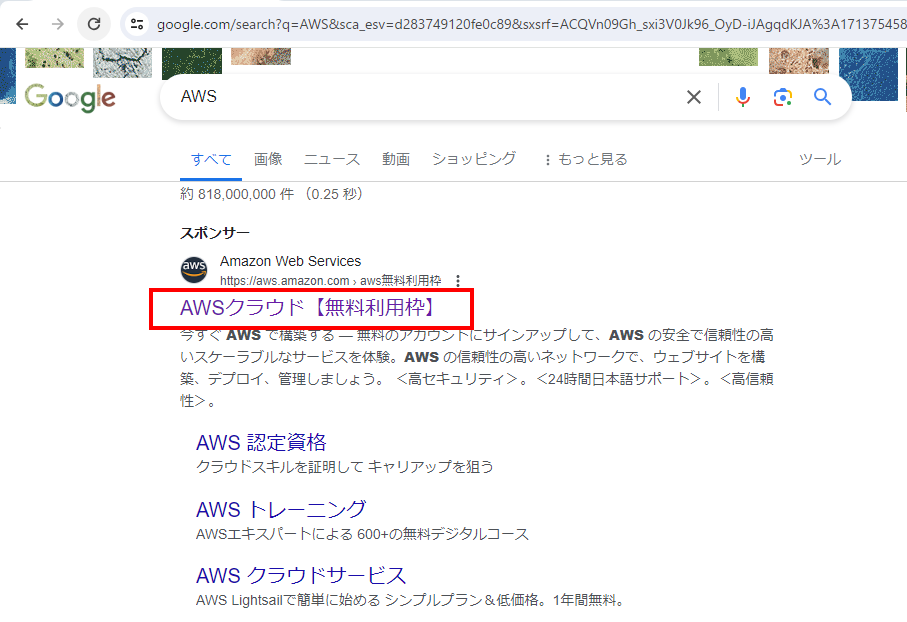Open the AWS 認定資格 sitelink
907x622 pixels.
[261, 443]
